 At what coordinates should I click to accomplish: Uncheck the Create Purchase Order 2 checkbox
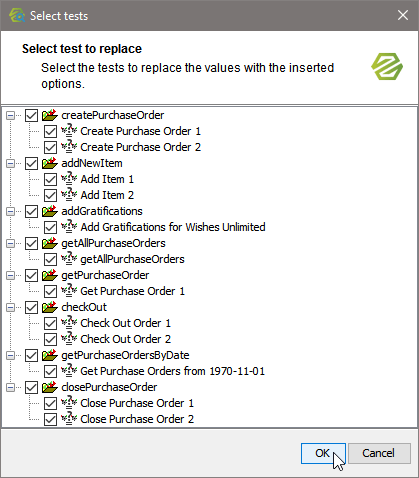(x=50, y=147)
